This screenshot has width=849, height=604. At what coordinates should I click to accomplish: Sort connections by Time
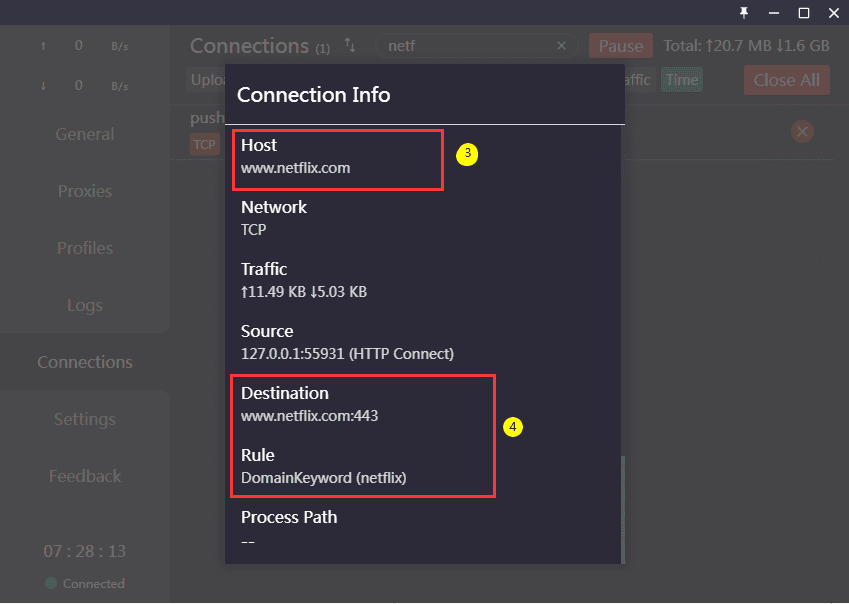click(682, 80)
